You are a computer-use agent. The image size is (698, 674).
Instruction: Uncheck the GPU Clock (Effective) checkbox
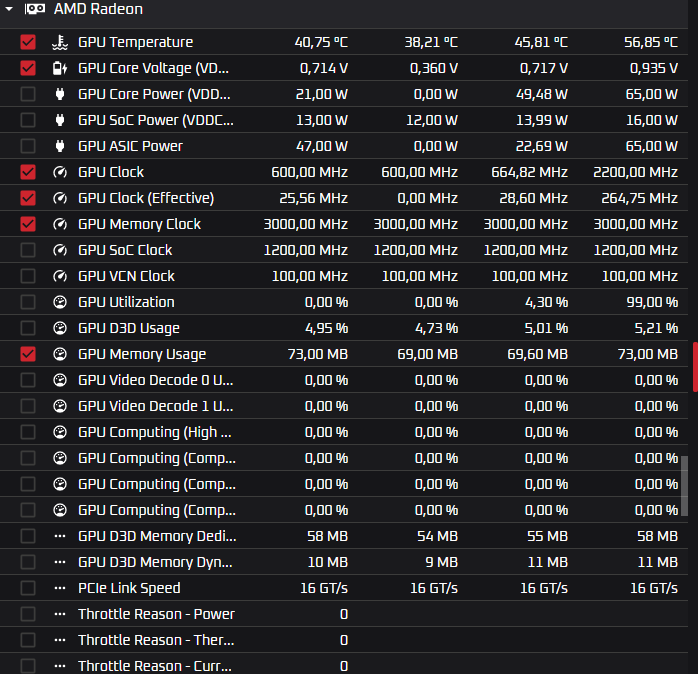(x=28, y=198)
